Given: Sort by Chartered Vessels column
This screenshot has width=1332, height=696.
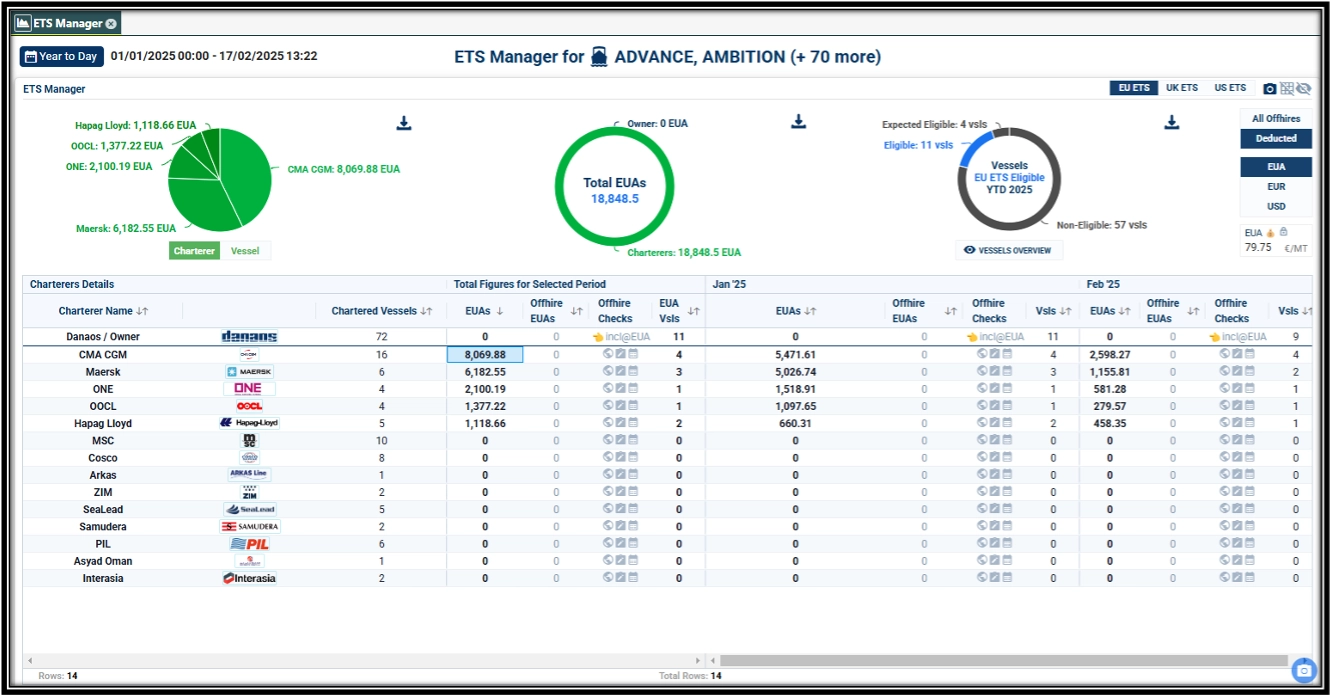Looking at the screenshot, I should point(381,311).
